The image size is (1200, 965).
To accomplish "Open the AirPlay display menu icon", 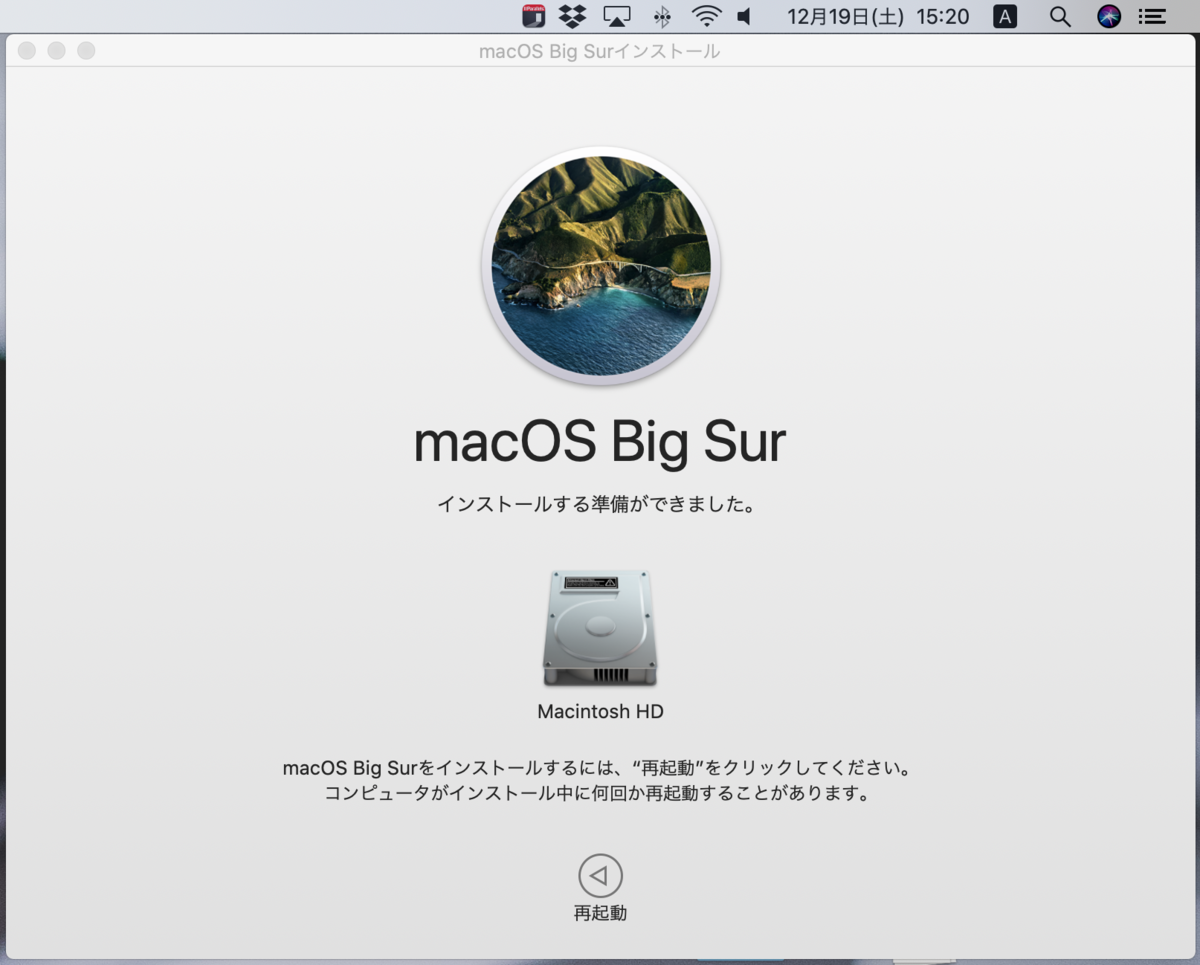I will click(617, 16).
